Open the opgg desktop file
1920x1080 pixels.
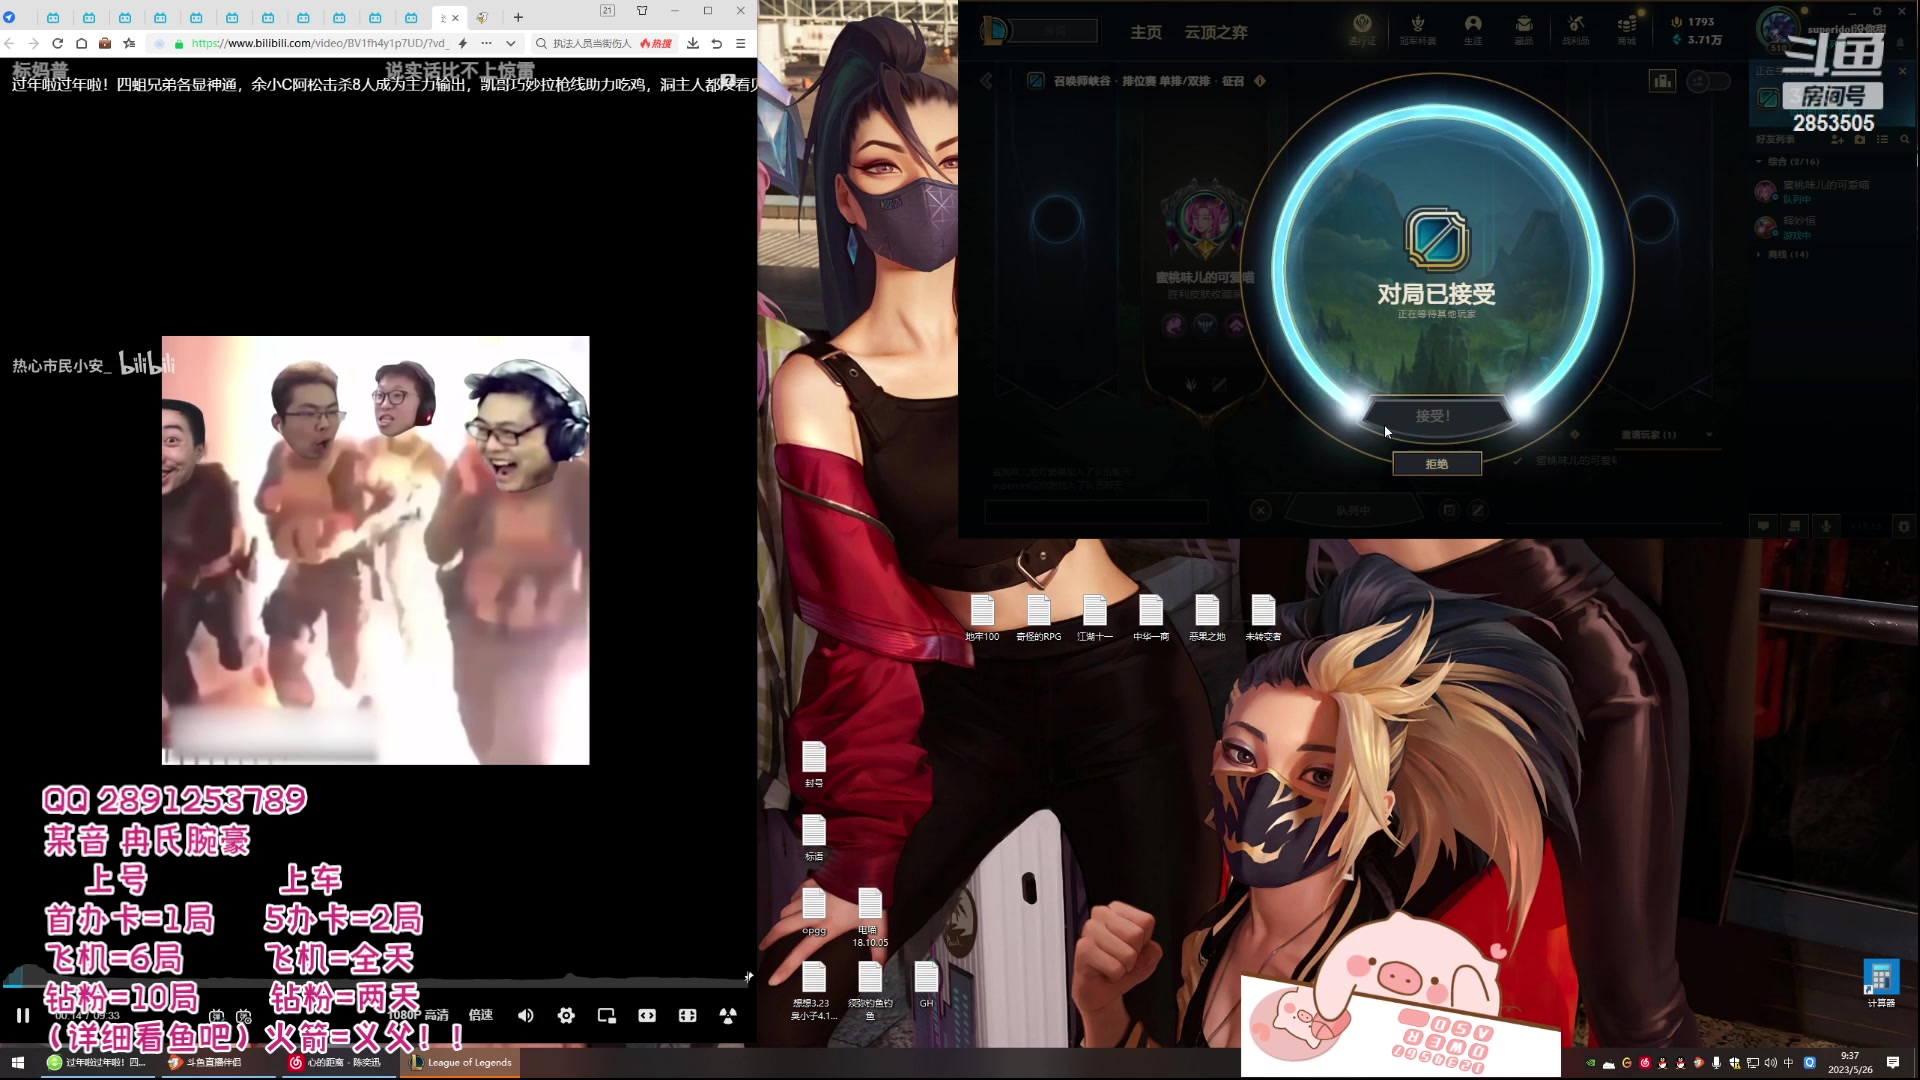pos(814,911)
